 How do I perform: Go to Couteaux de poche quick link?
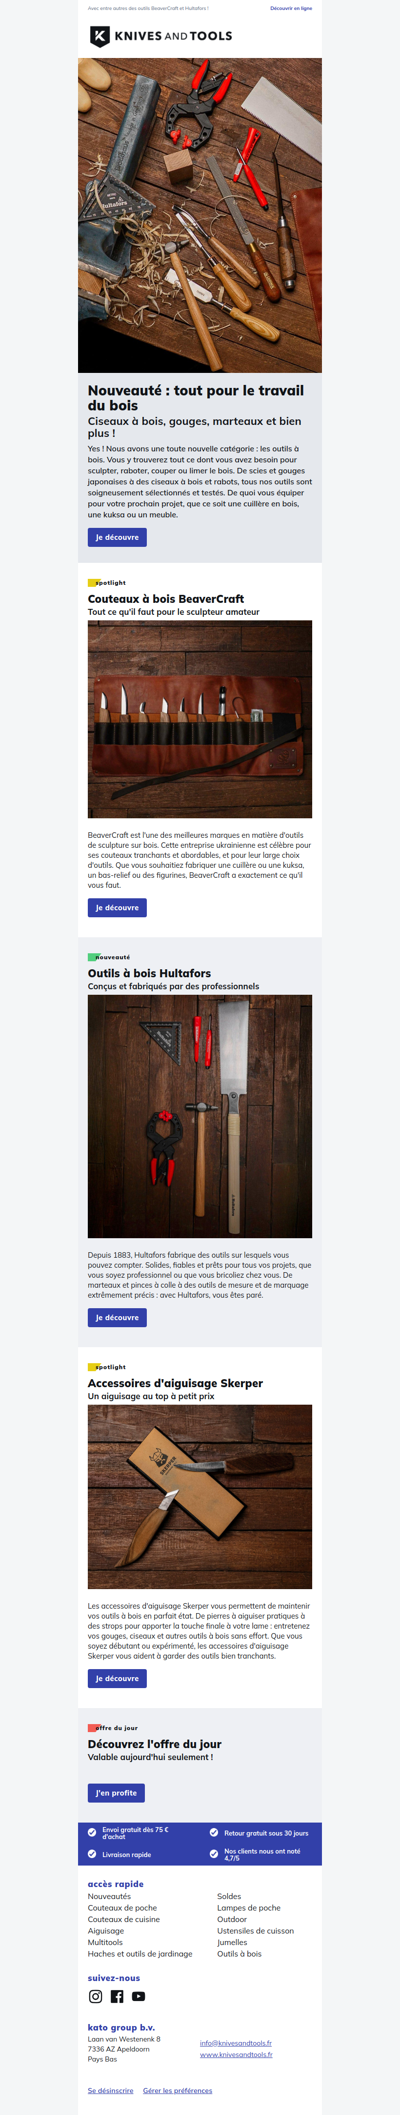tap(122, 1908)
